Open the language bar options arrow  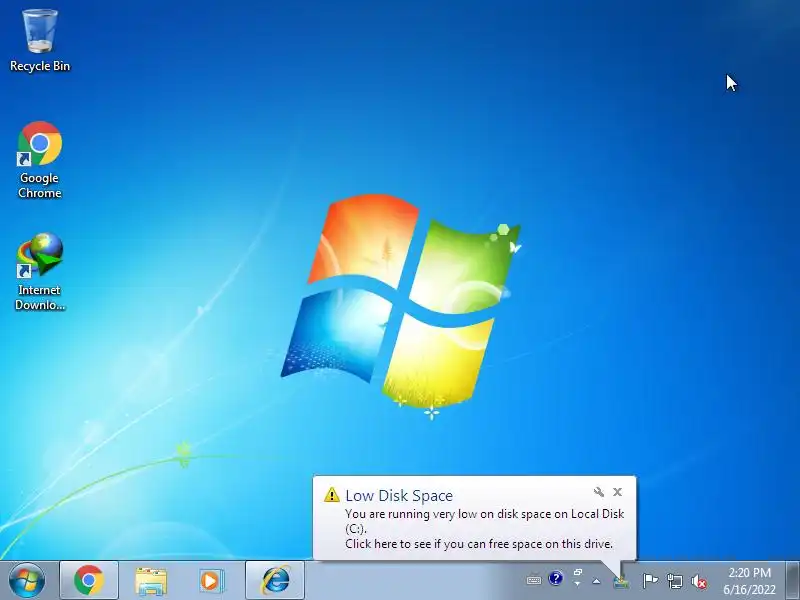578,583
